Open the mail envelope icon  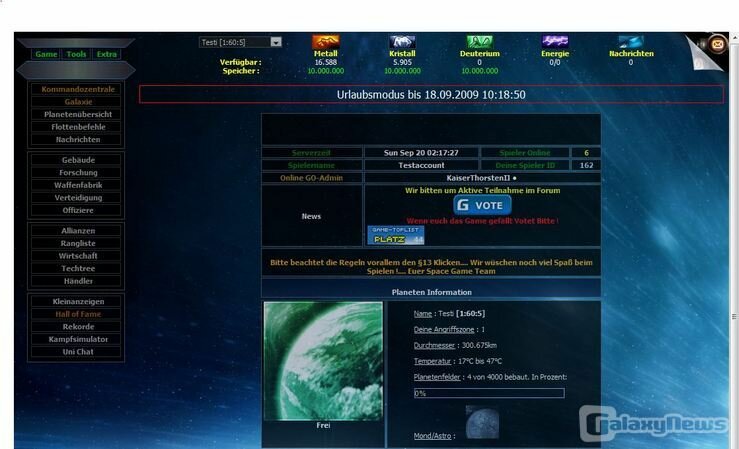click(x=717, y=44)
